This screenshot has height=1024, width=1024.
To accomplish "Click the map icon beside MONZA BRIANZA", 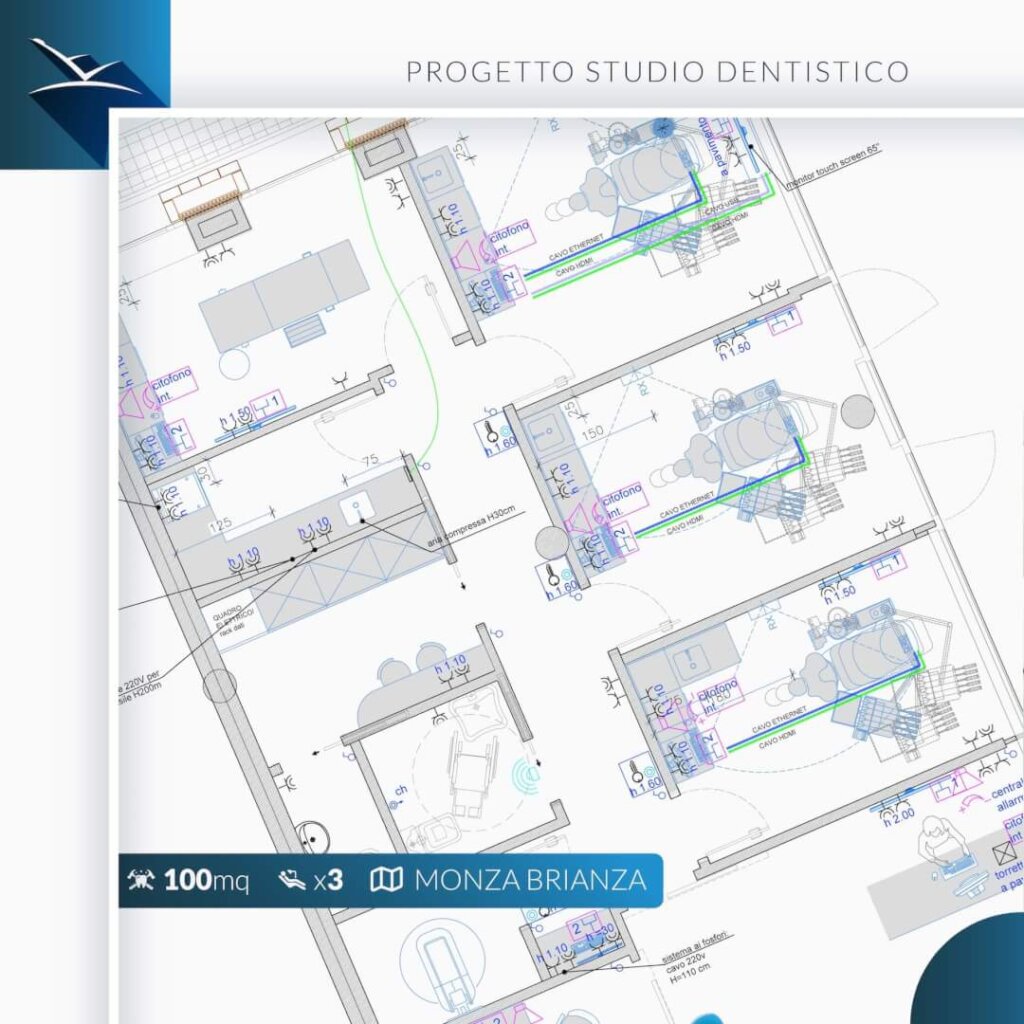I will 386,880.
